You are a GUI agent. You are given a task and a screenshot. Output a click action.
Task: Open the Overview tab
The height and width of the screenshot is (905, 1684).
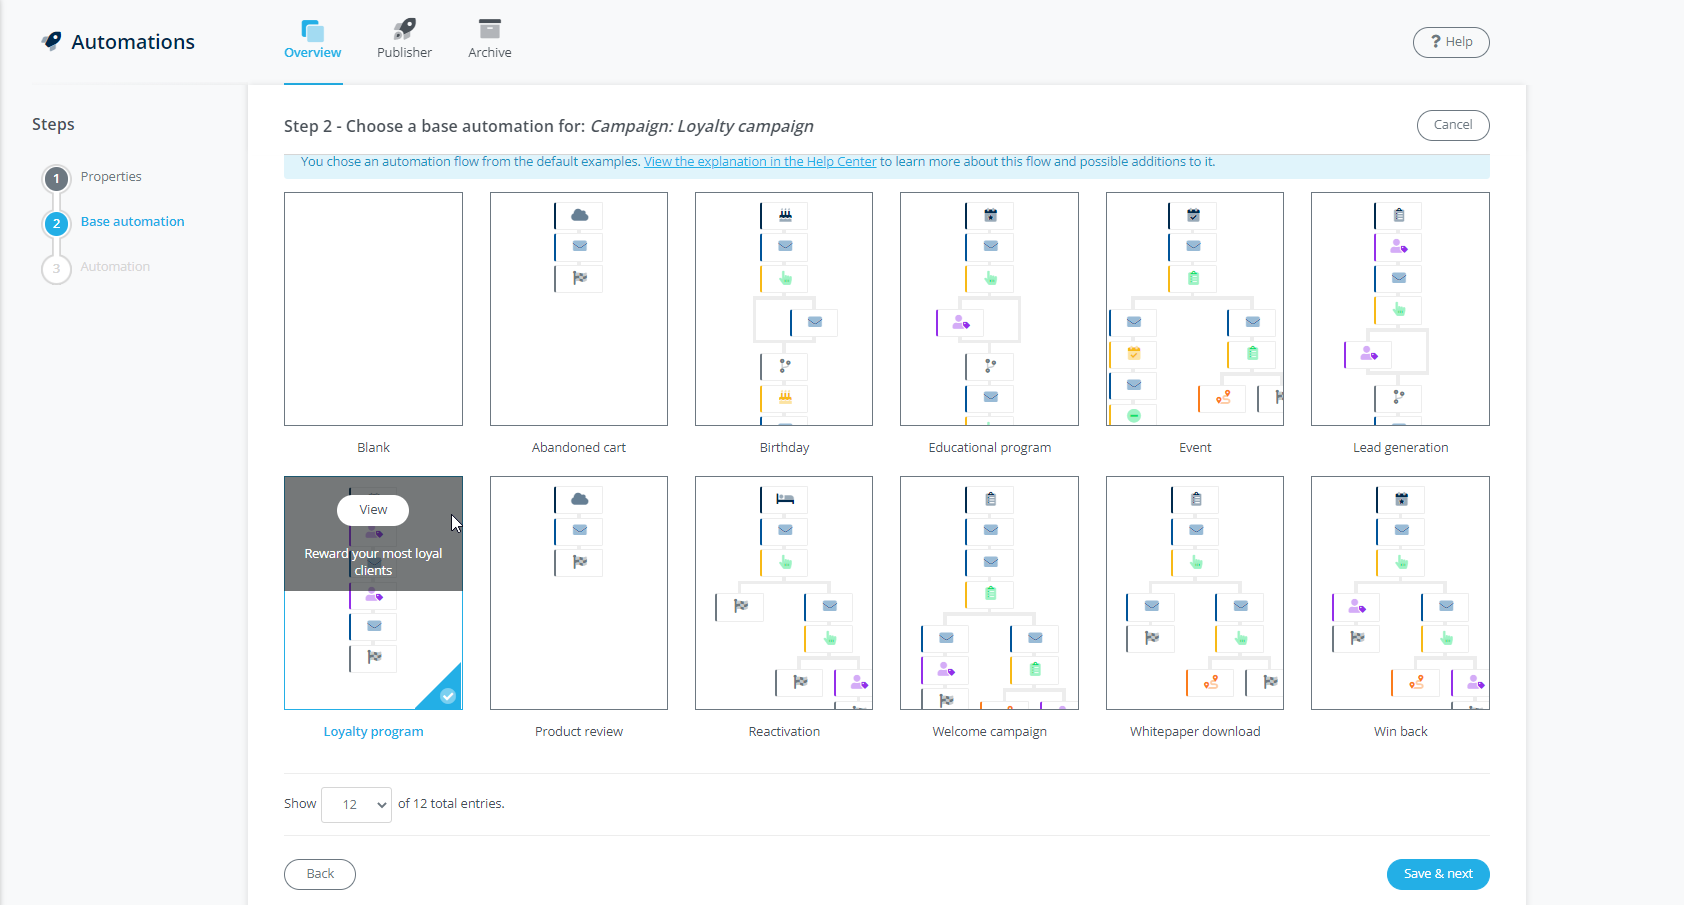312,40
